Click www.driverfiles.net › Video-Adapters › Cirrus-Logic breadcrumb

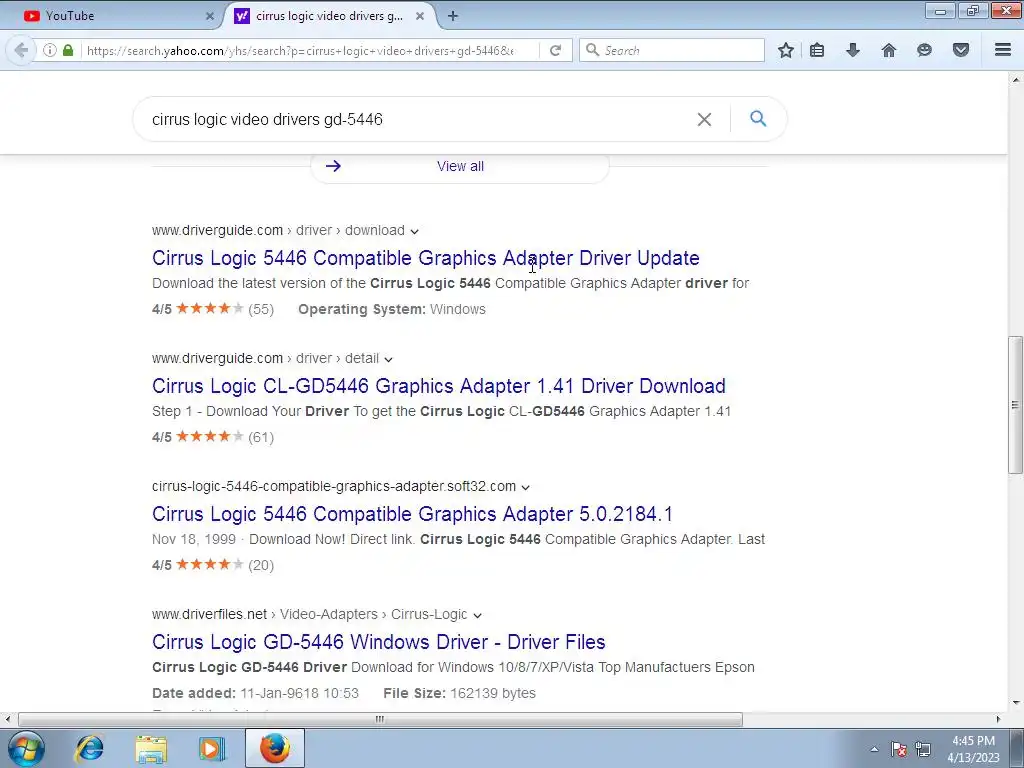click(x=310, y=615)
